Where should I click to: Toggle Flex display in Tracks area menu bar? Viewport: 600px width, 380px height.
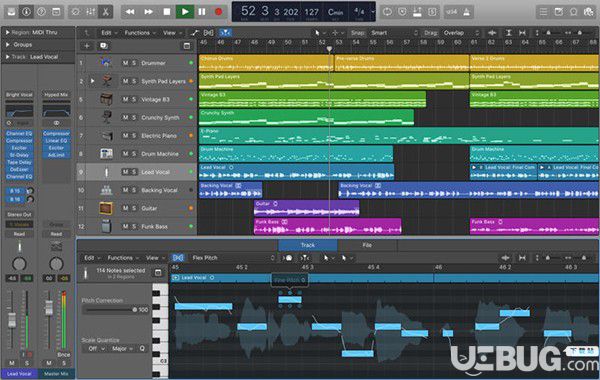[x=209, y=33]
